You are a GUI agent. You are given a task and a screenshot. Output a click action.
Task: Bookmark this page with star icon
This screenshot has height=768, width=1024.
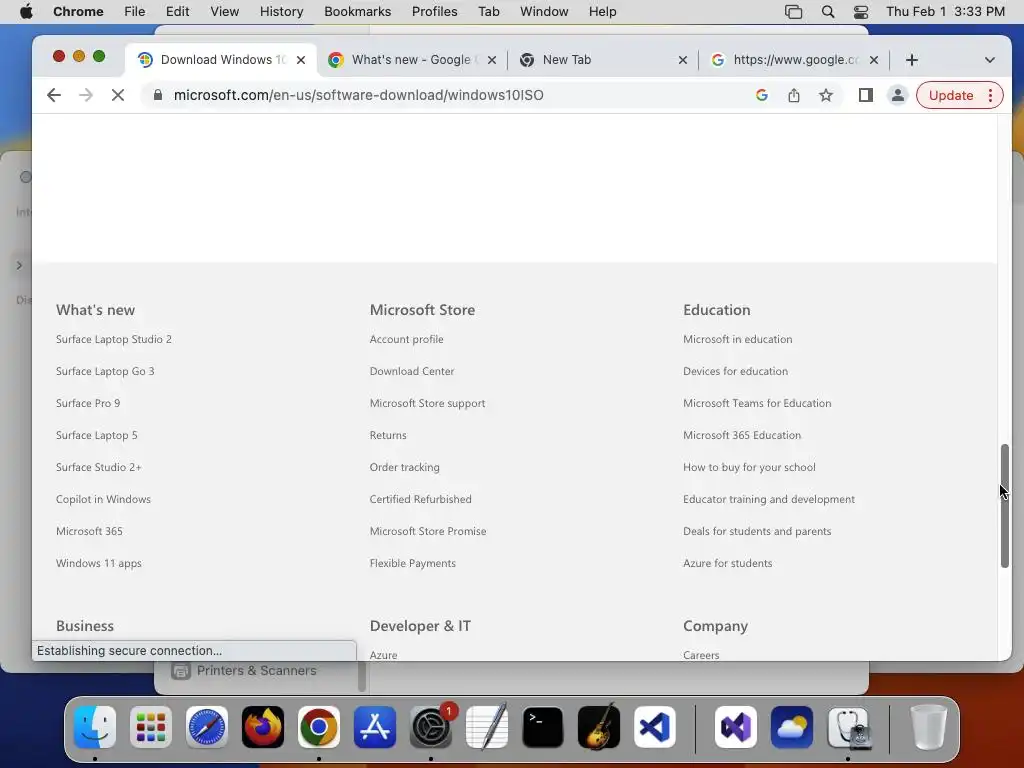(x=826, y=95)
